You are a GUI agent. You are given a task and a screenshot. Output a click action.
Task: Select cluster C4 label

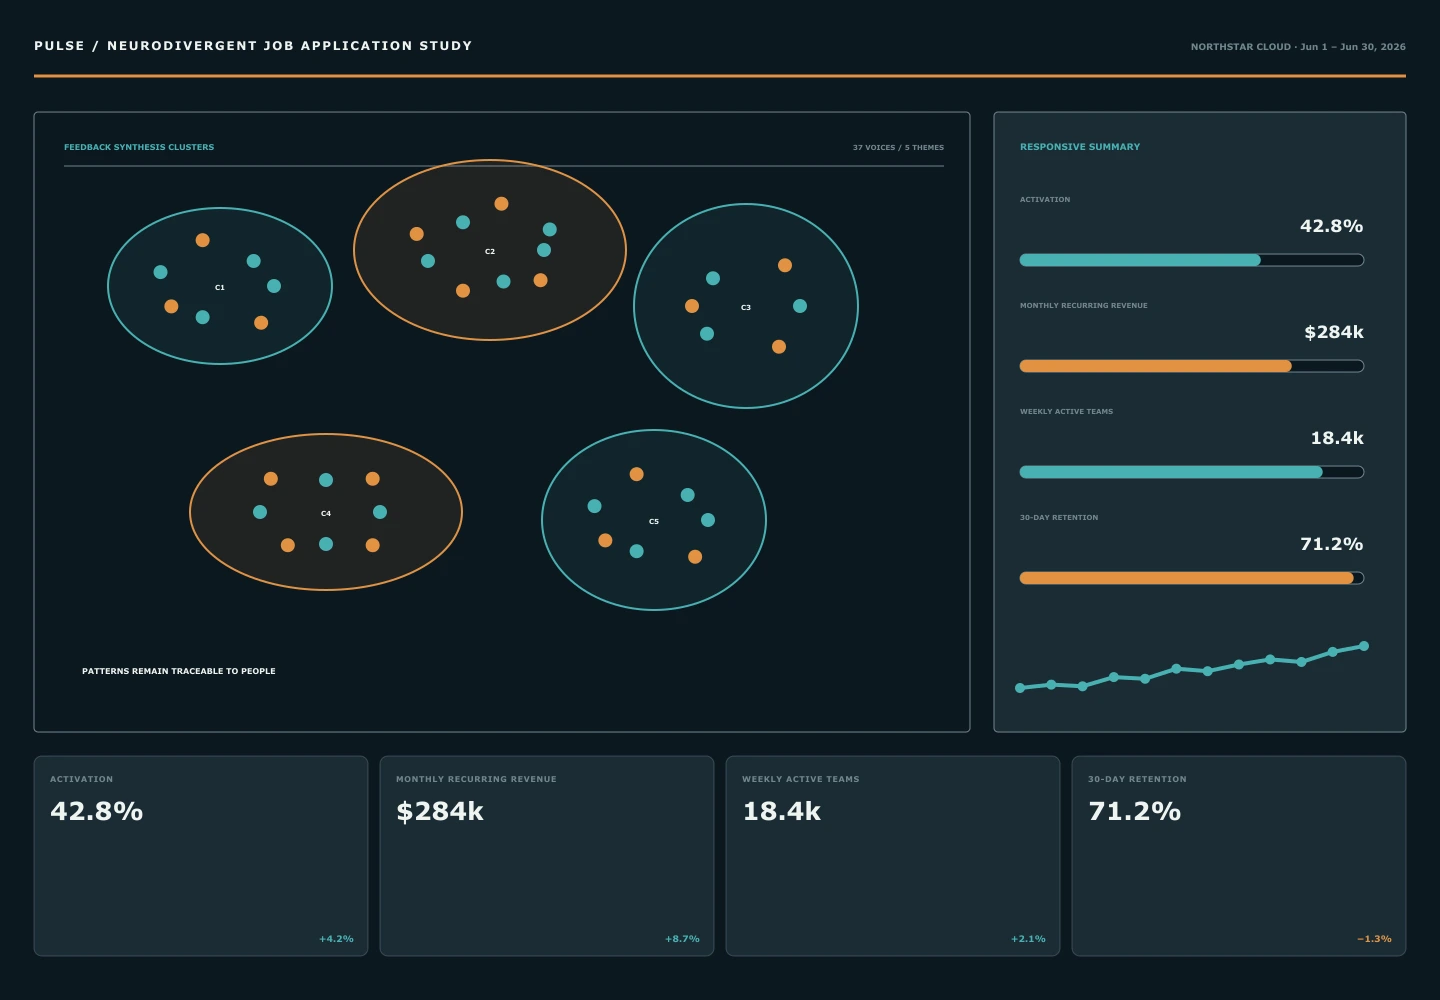pyautogui.click(x=326, y=514)
